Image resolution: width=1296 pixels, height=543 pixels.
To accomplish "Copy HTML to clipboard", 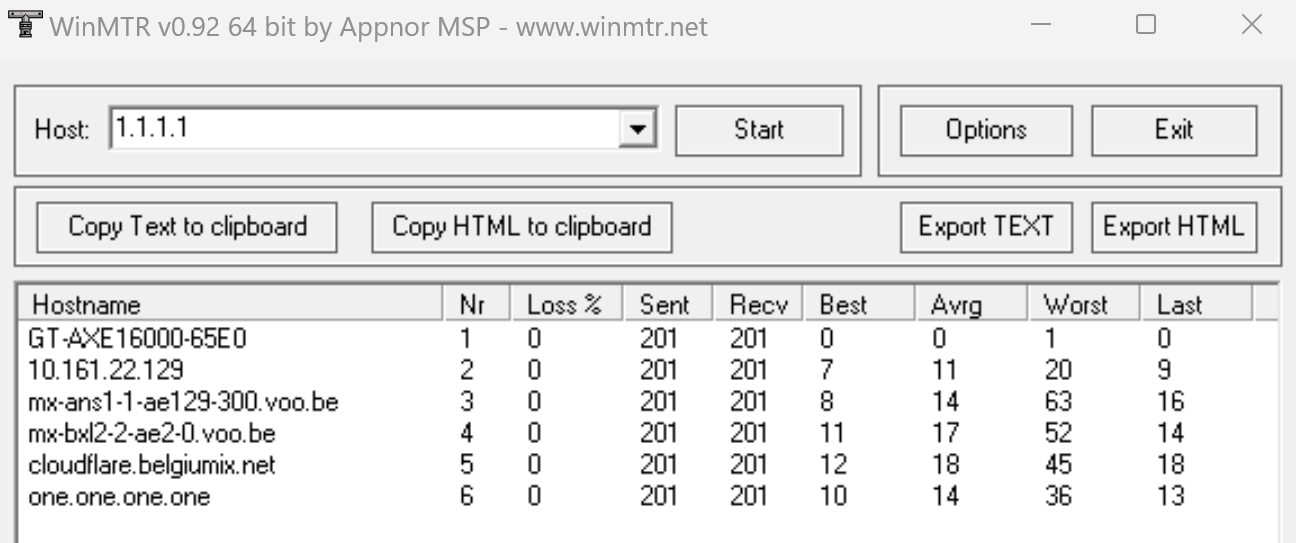I will pyautogui.click(x=522, y=227).
